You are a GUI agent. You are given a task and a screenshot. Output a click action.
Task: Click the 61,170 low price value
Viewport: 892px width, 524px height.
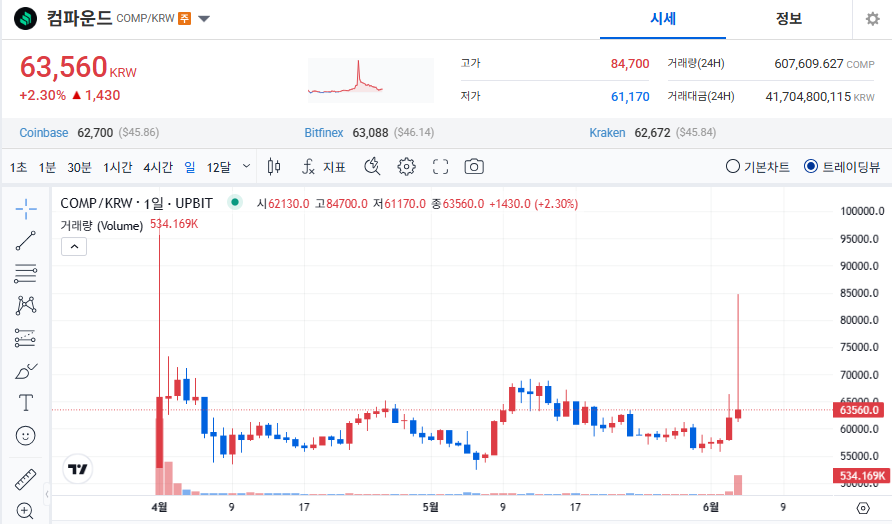pos(630,97)
